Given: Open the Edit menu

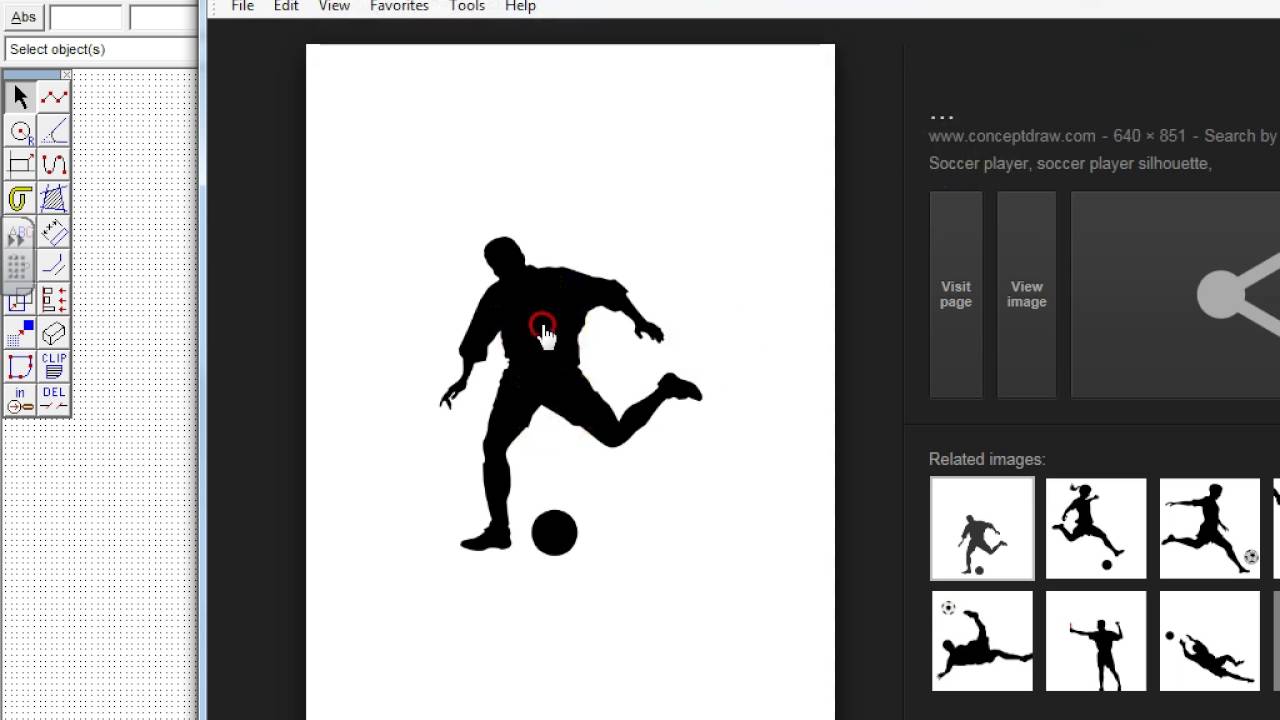Looking at the screenshot, I should [286, 6].
